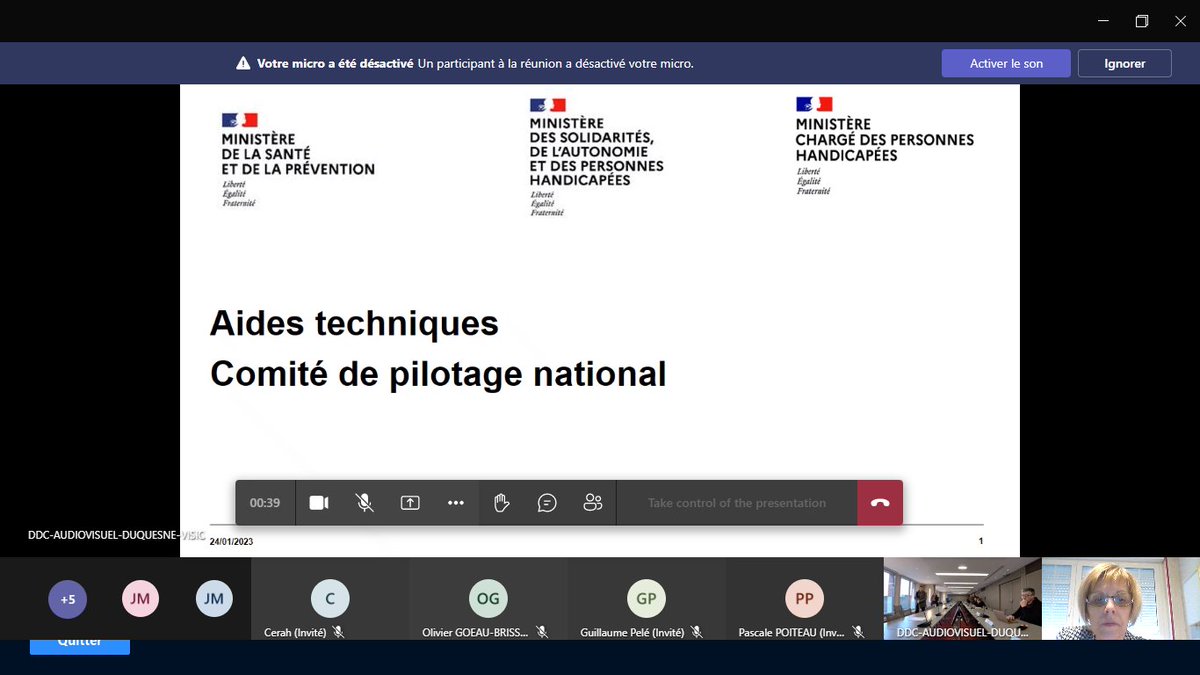Click Quitter to leave the meeting
The width and height of the screenshot is (1200, 675).
pos(79,644)
